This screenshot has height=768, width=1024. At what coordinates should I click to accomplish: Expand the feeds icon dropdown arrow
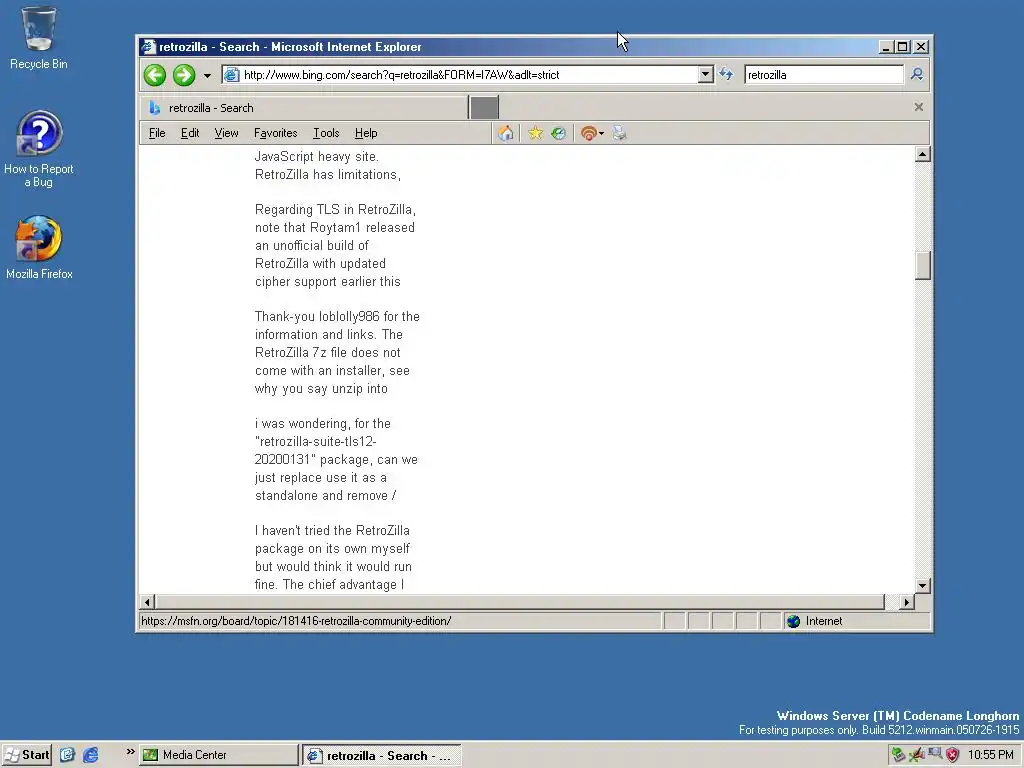(601, 134)
